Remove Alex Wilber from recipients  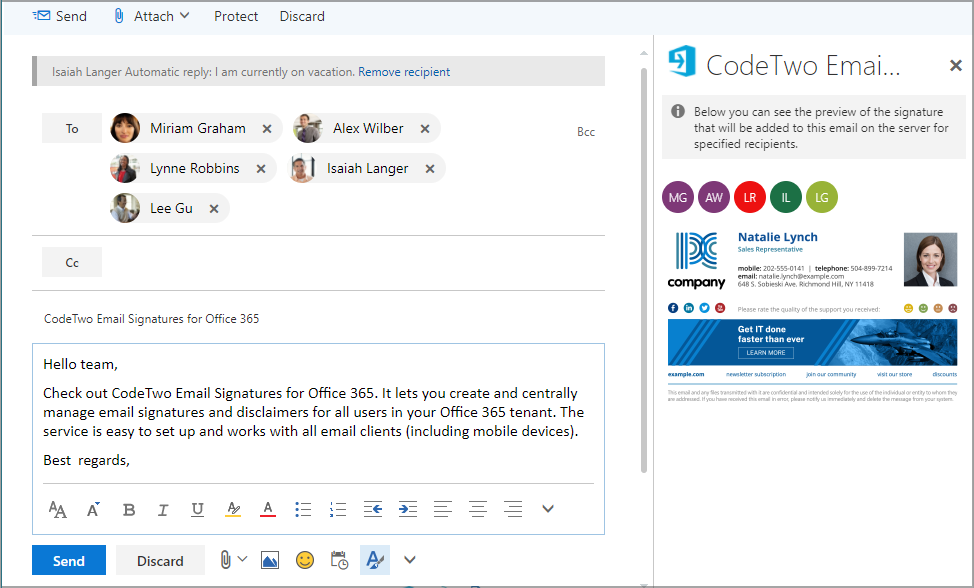425,129
